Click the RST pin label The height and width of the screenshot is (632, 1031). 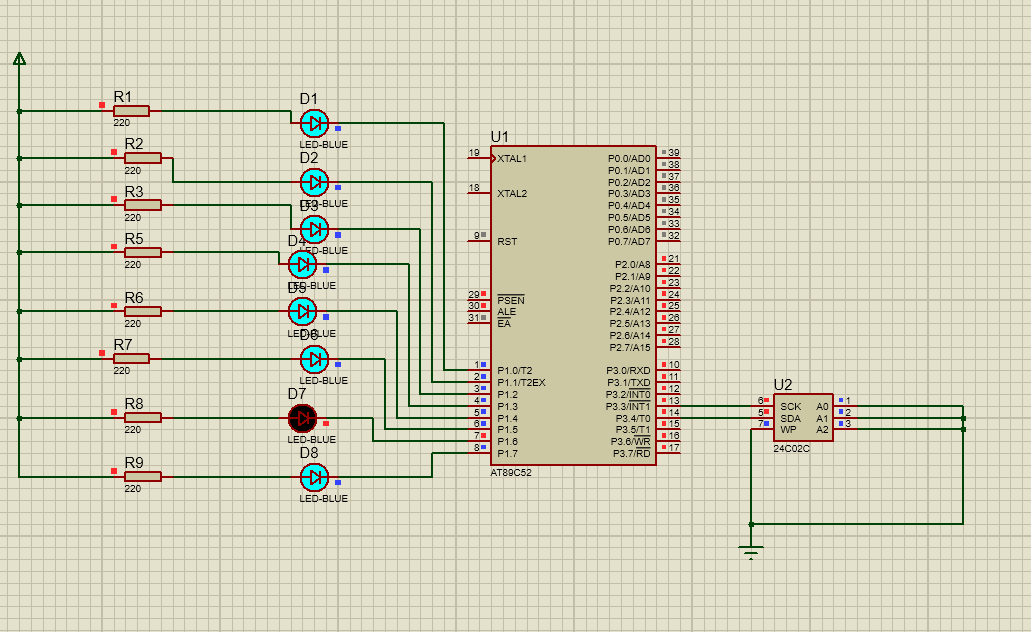[507, 241]
